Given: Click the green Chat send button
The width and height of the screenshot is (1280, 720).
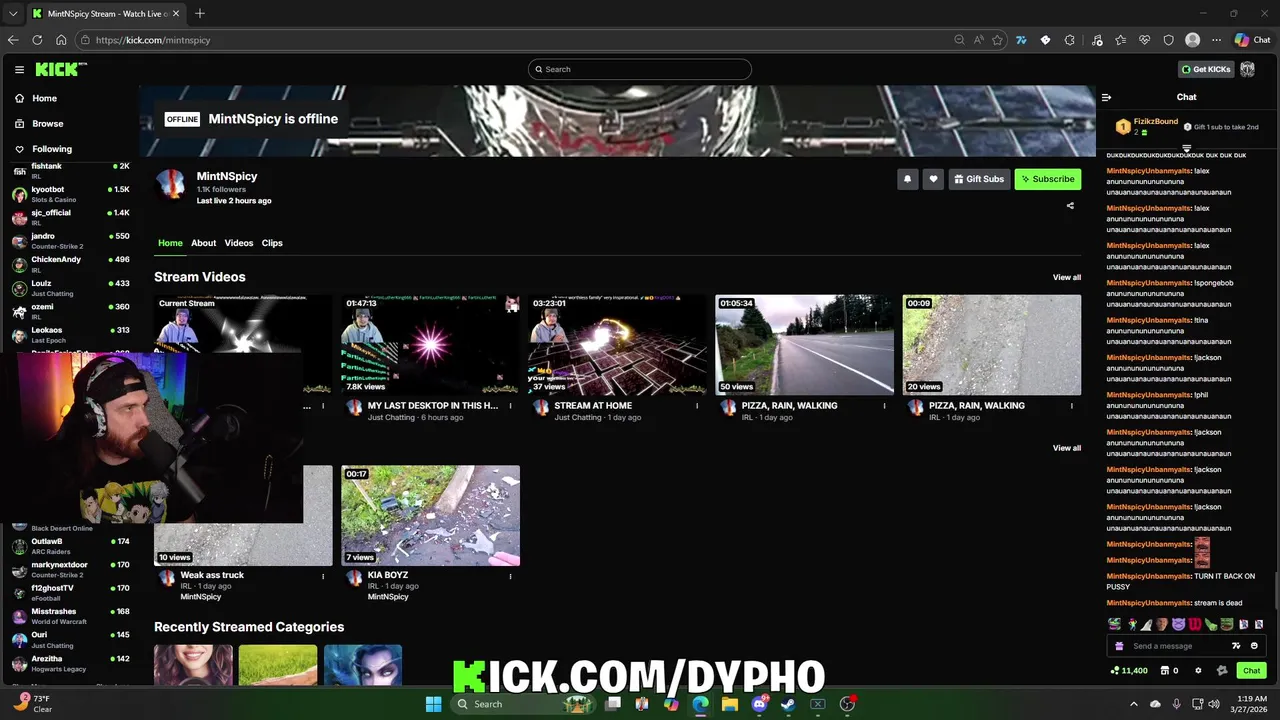Looking at the screenshot, I should click(x=1252, y=670).
